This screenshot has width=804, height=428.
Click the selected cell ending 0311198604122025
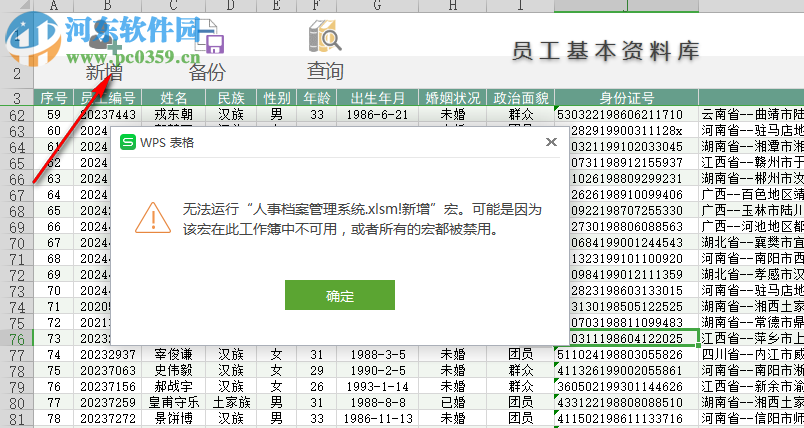pyautogui.click(x=634, y=338)
